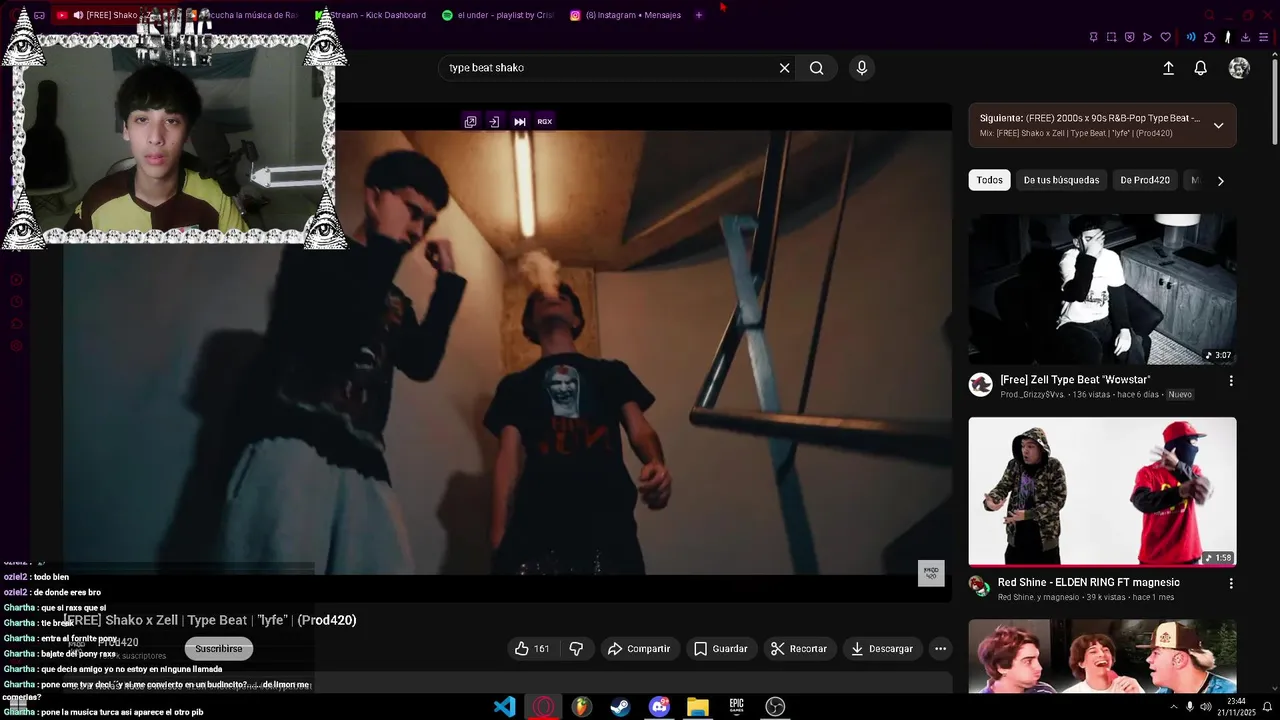Dislike the video with thumbs down
Screen dimensions: 1280x720
click(x=576, y=649)
